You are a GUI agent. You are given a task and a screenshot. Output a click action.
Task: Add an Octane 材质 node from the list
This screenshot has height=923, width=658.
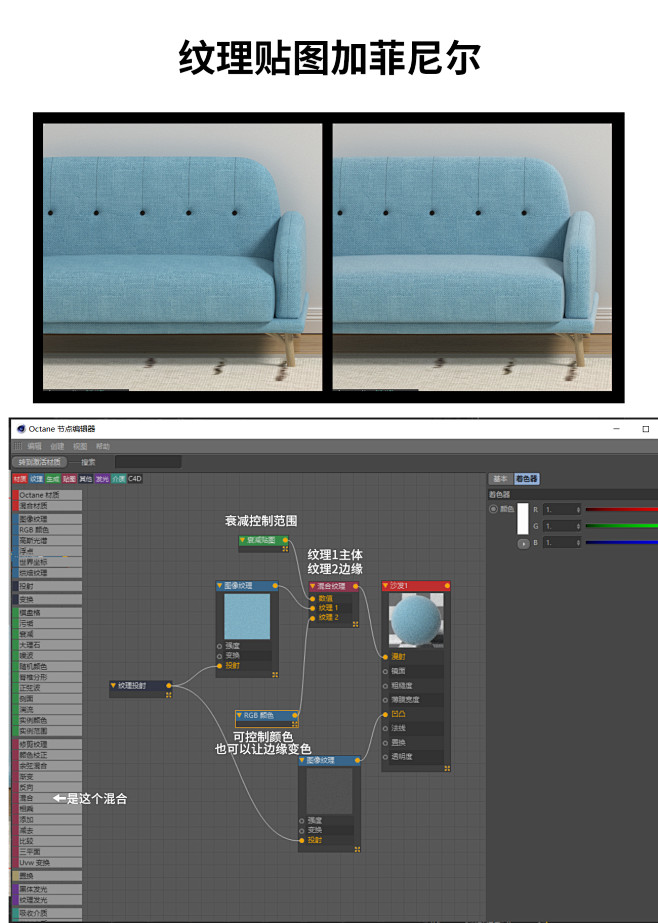pos(47,495)
